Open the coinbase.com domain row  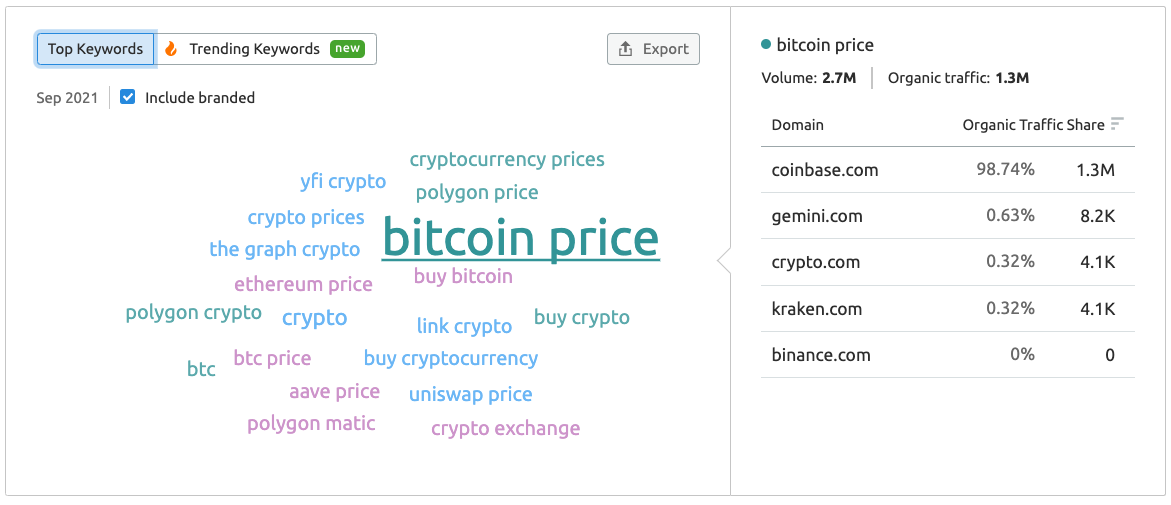[948, 170]
